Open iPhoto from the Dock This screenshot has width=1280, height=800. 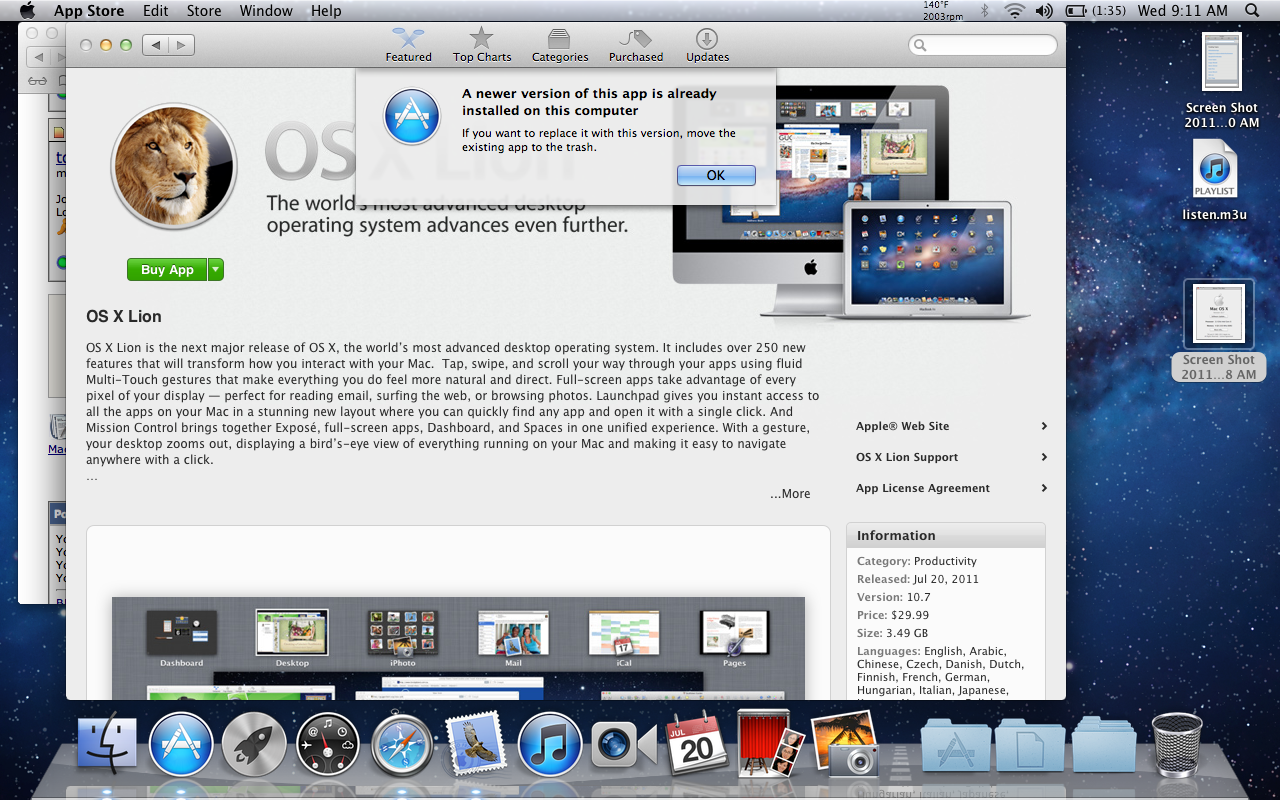845,744
